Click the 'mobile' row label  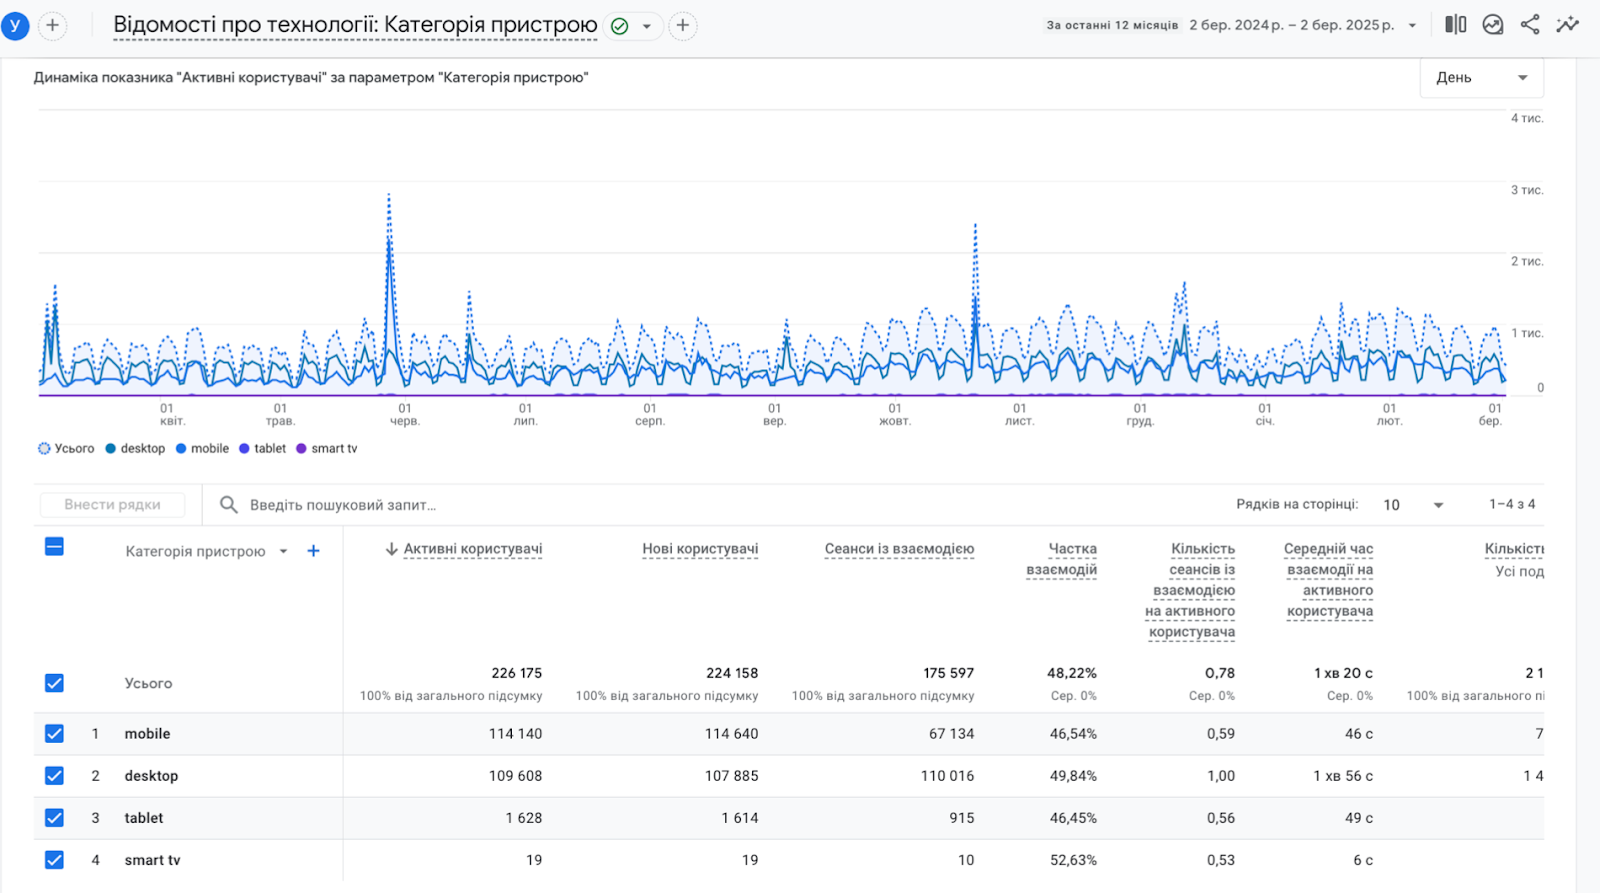coord(147,734)
